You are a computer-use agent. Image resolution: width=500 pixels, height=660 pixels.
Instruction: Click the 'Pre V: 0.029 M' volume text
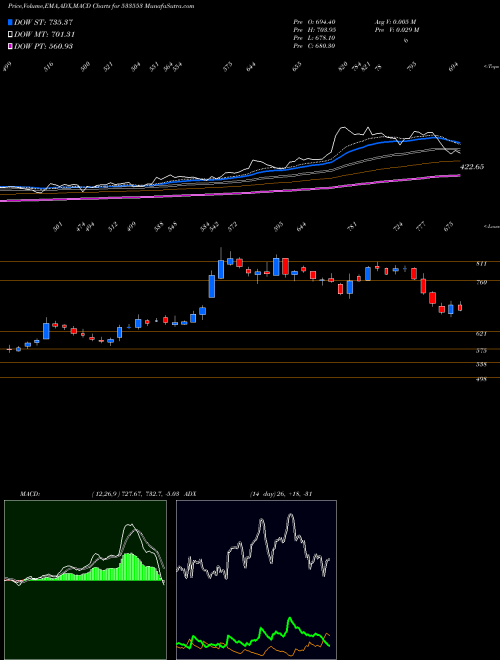click(x=396, y=30)
